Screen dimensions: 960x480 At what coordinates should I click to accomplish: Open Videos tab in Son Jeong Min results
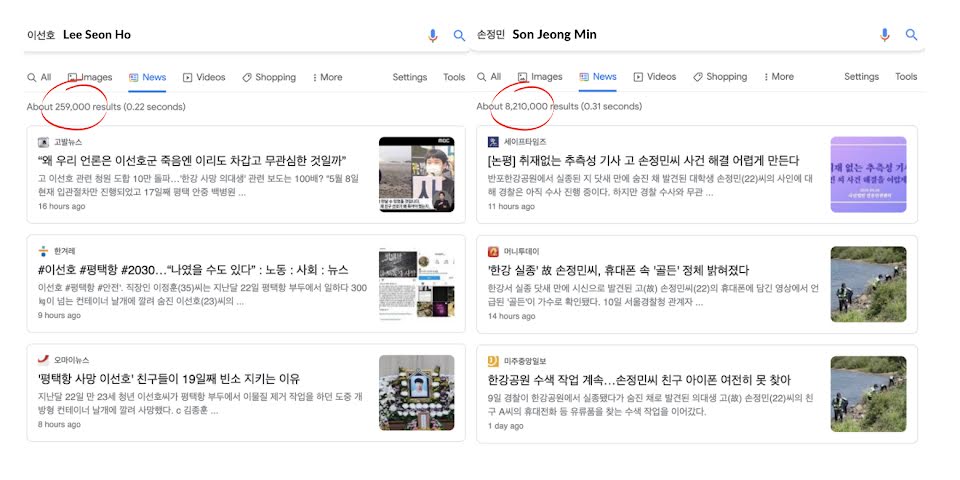coord(654,77)
